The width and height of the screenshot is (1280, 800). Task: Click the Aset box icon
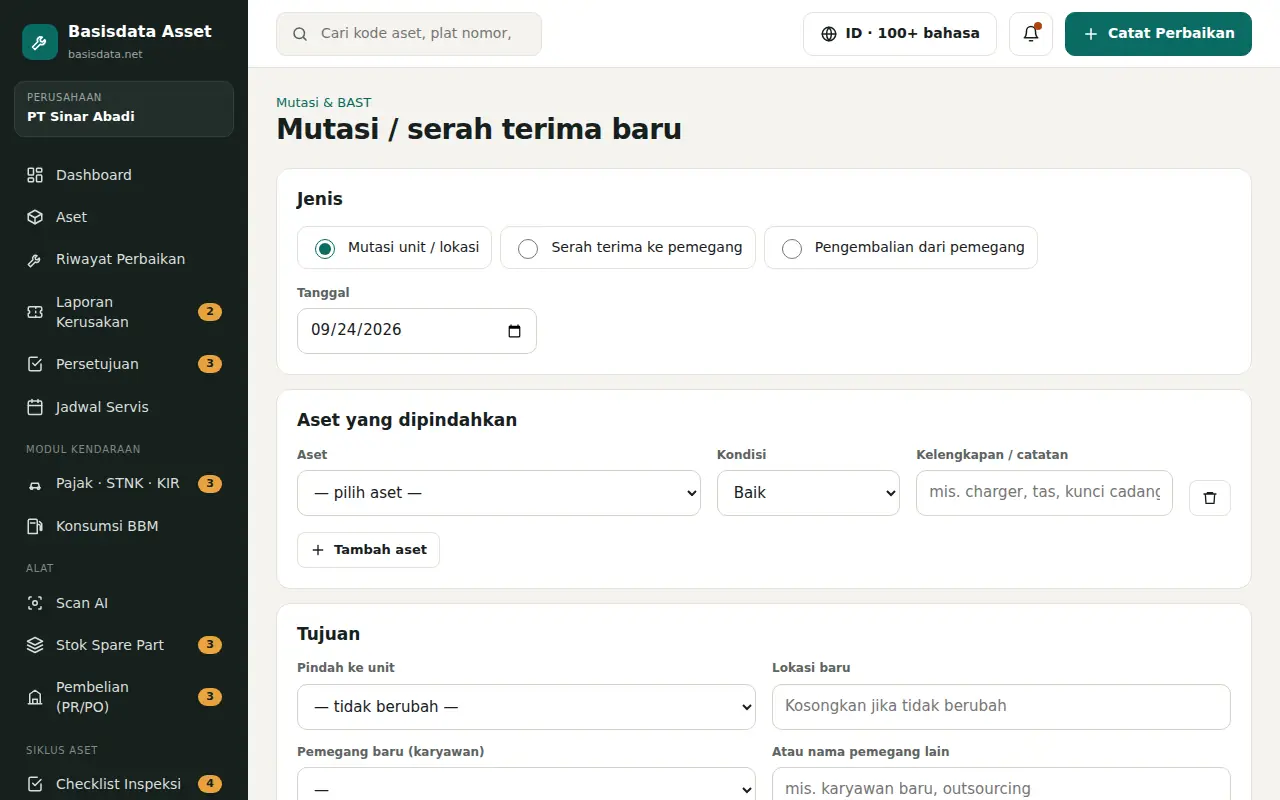[x=35, y=217]
